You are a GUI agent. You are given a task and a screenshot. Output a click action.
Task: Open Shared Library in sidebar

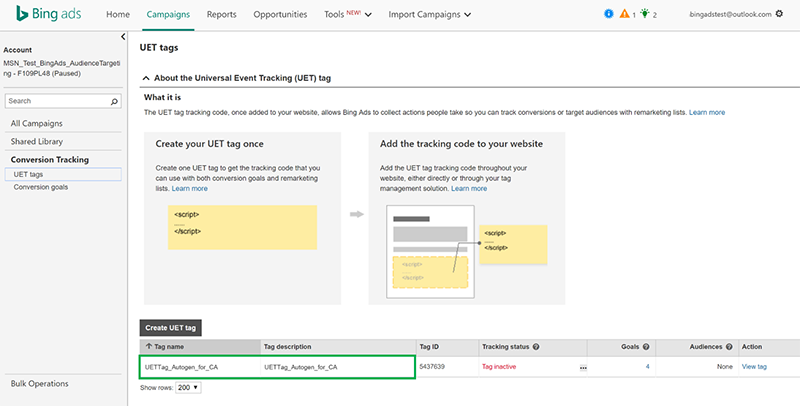pos(37,141)
